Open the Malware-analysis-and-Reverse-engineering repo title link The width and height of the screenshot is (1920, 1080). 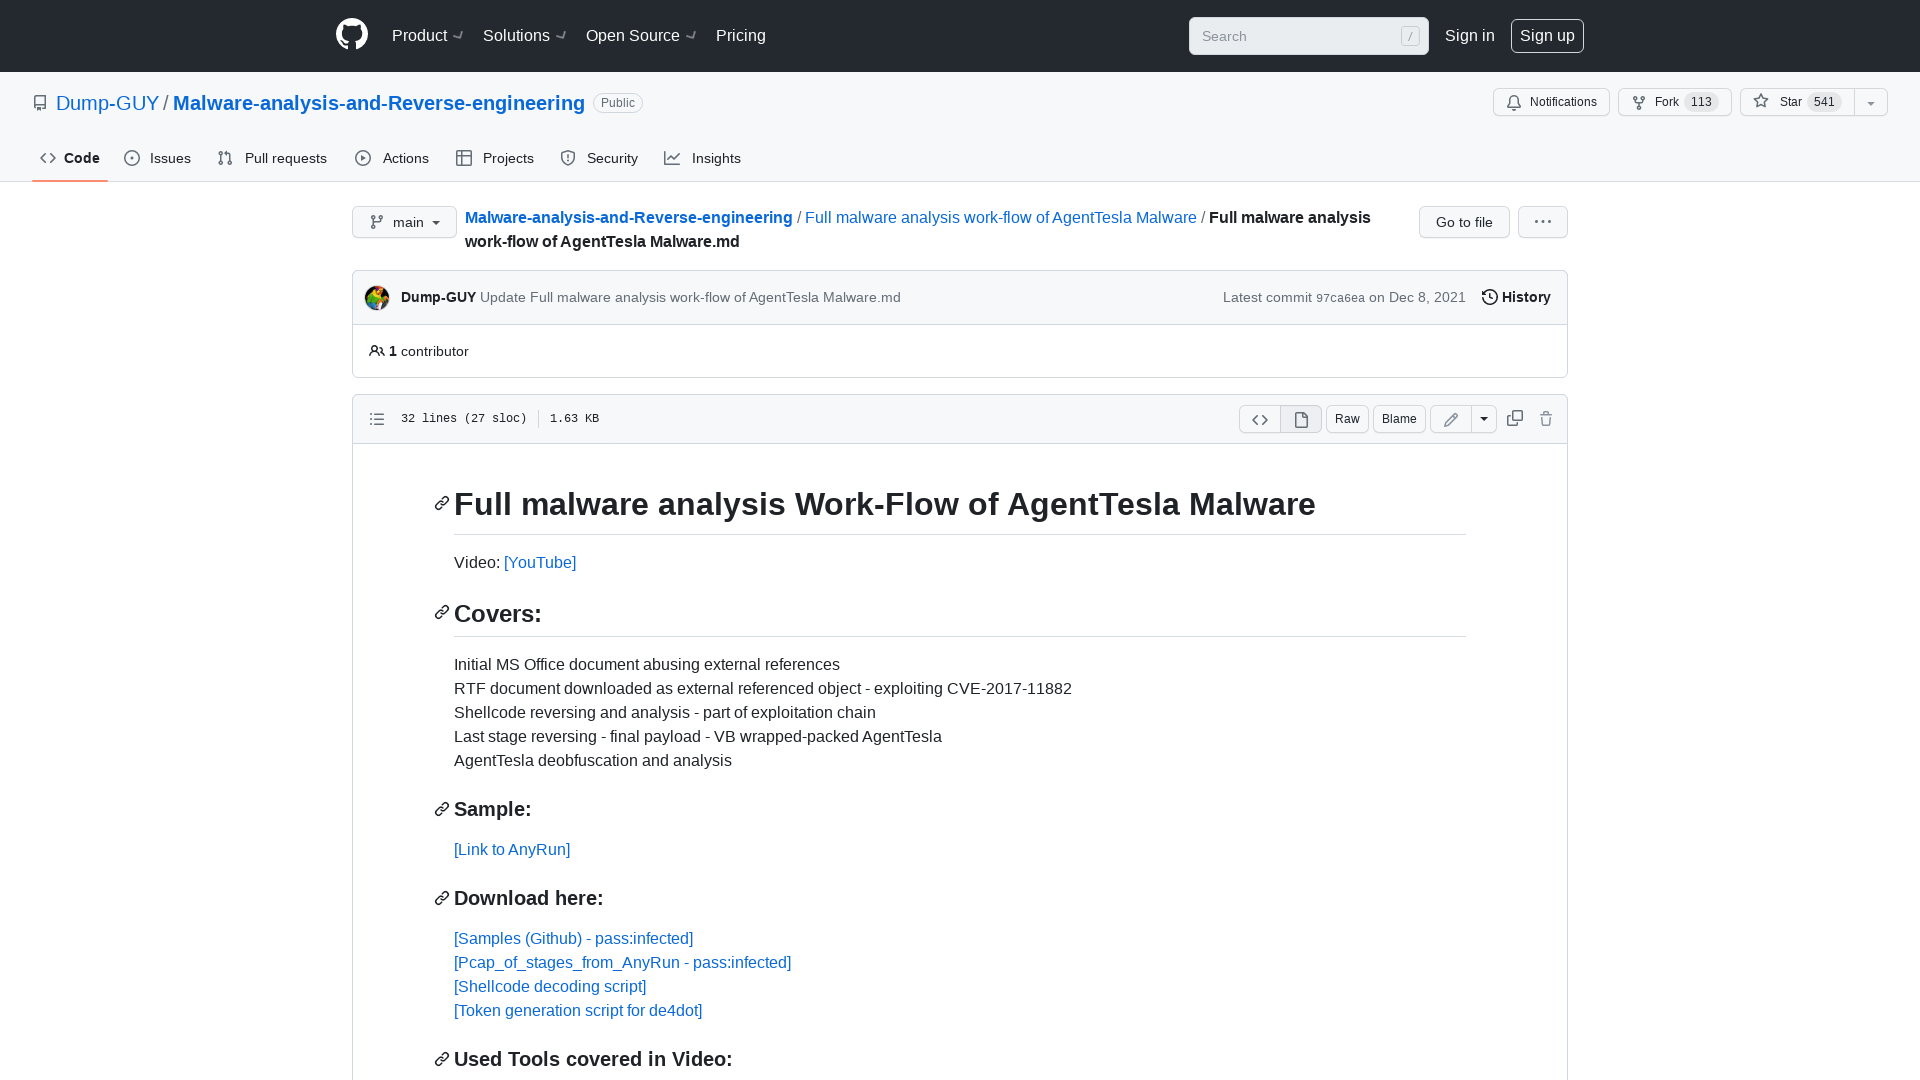379,103
